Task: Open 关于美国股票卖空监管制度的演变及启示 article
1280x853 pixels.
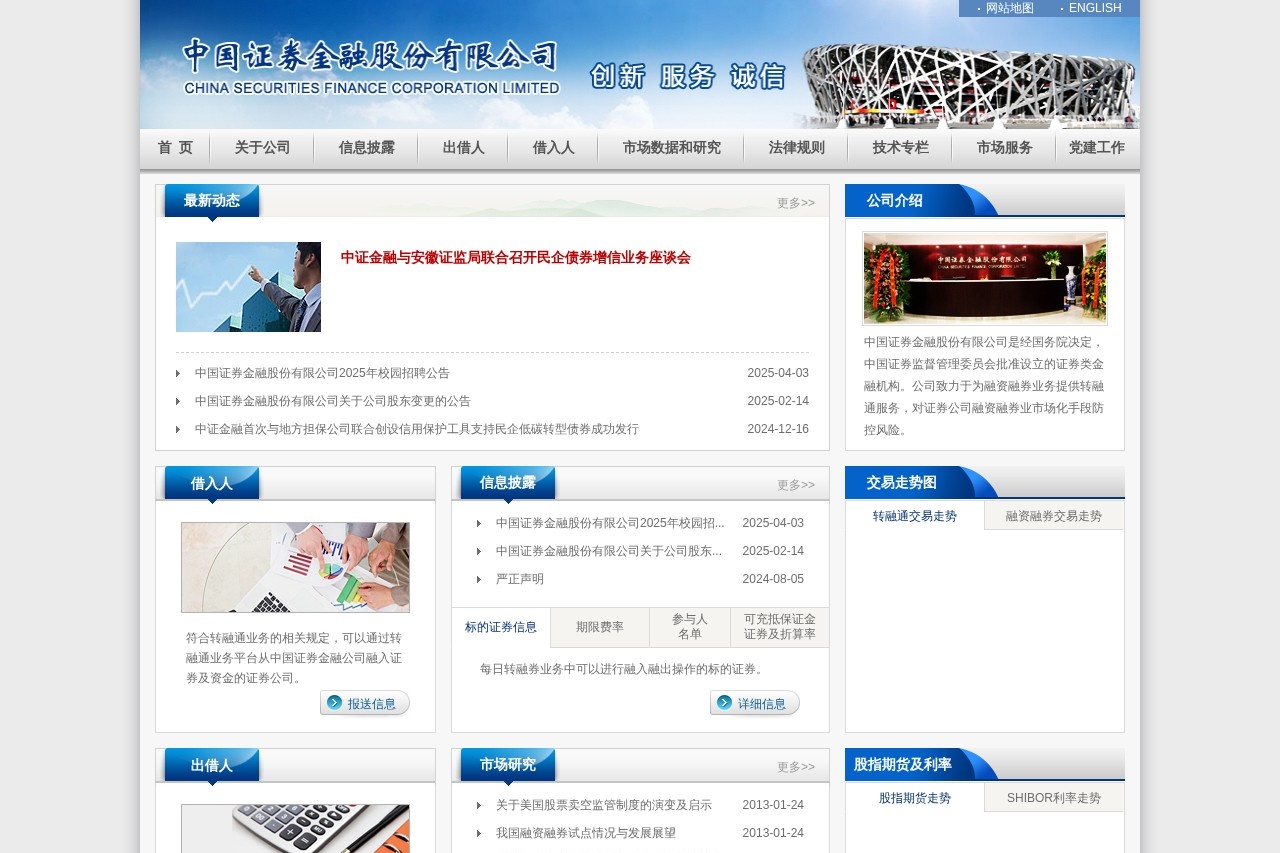Action: click(604, 805)
